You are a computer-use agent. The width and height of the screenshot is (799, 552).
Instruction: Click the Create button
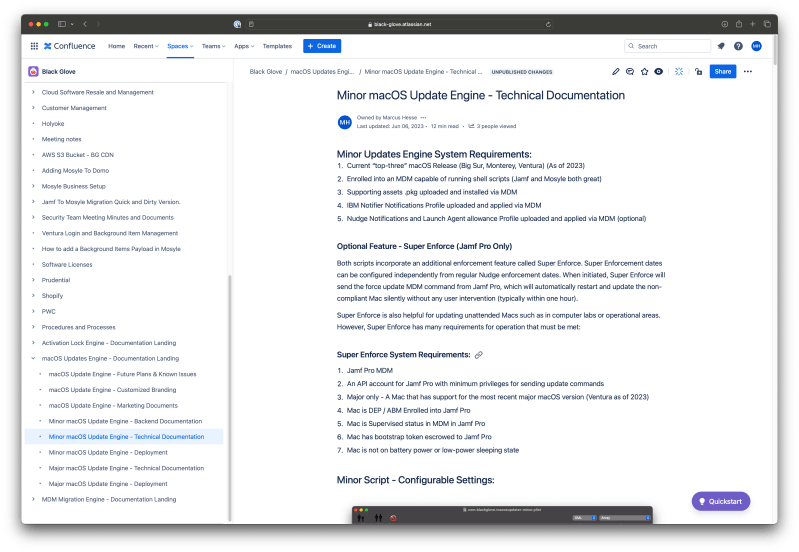tap(322, 46)
